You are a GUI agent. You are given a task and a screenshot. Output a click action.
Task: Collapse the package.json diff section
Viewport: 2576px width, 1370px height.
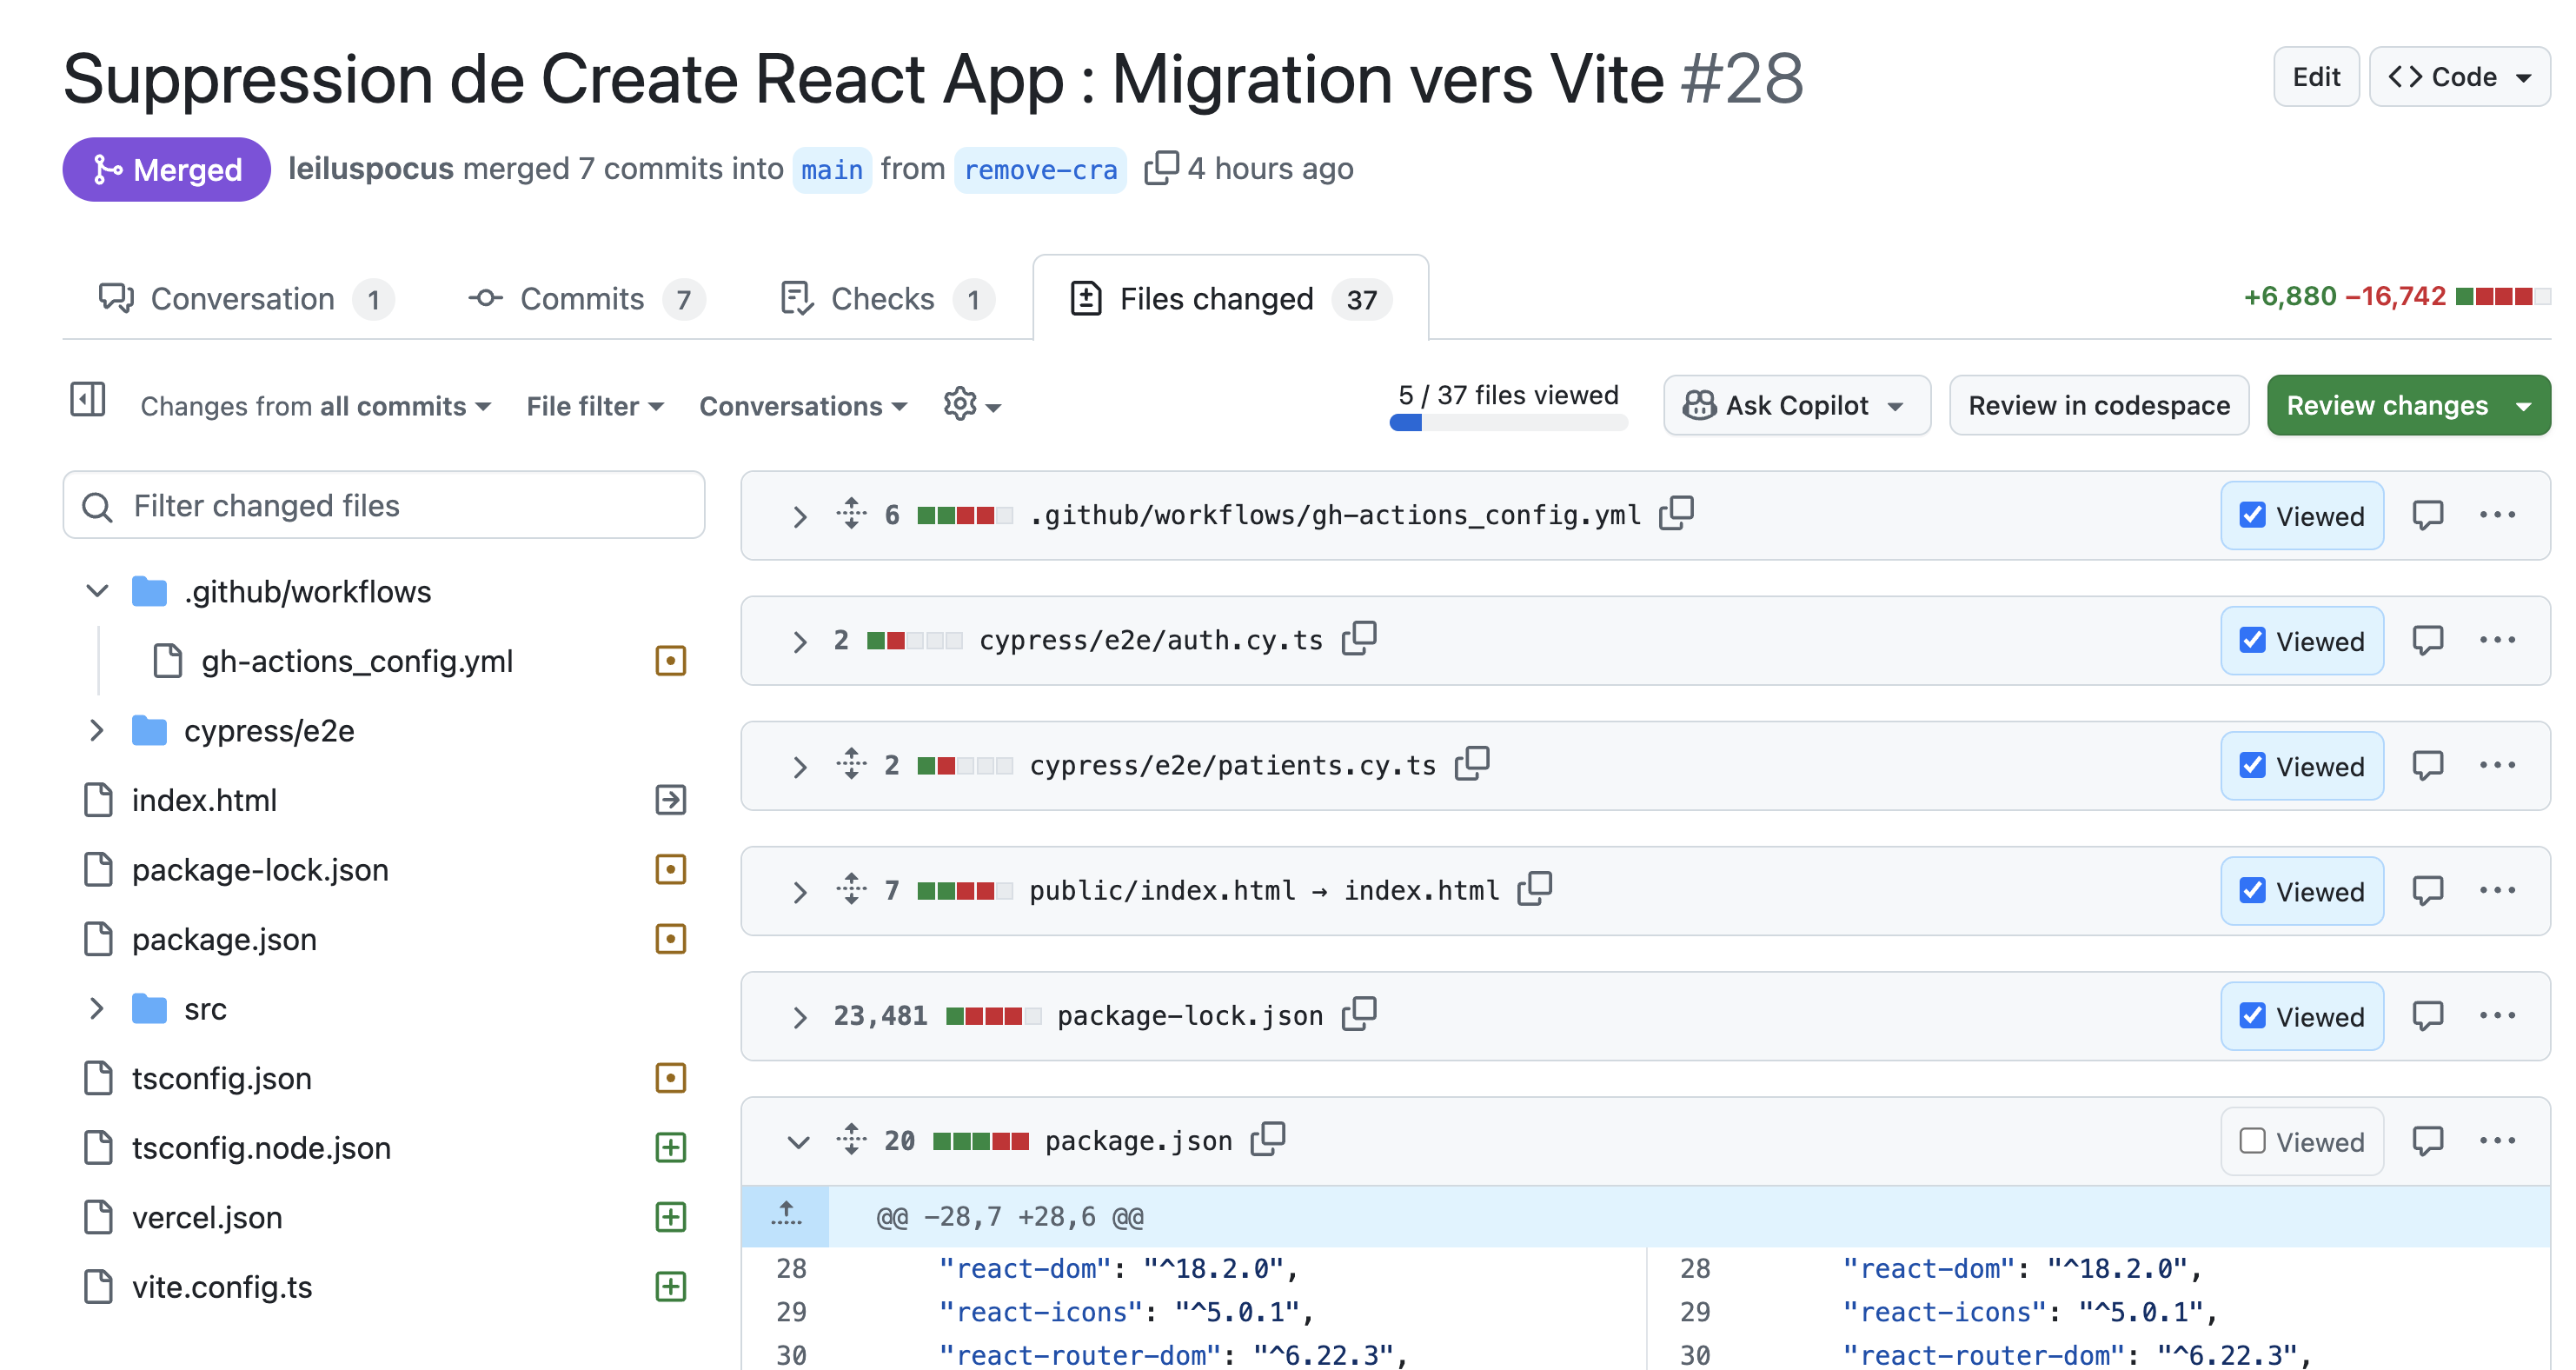point(798,1141)
